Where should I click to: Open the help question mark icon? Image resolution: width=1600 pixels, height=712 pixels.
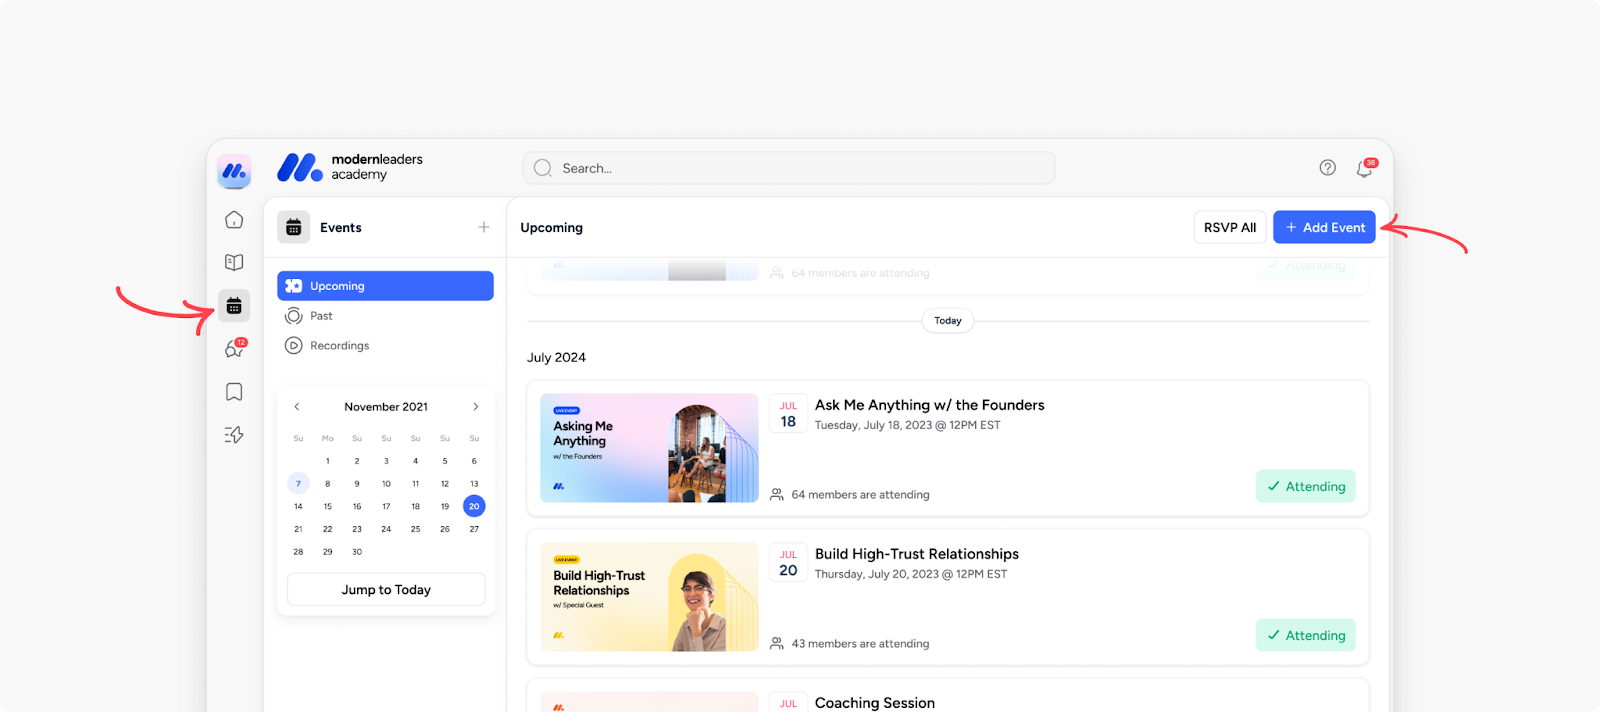[x=1328, y=168]
